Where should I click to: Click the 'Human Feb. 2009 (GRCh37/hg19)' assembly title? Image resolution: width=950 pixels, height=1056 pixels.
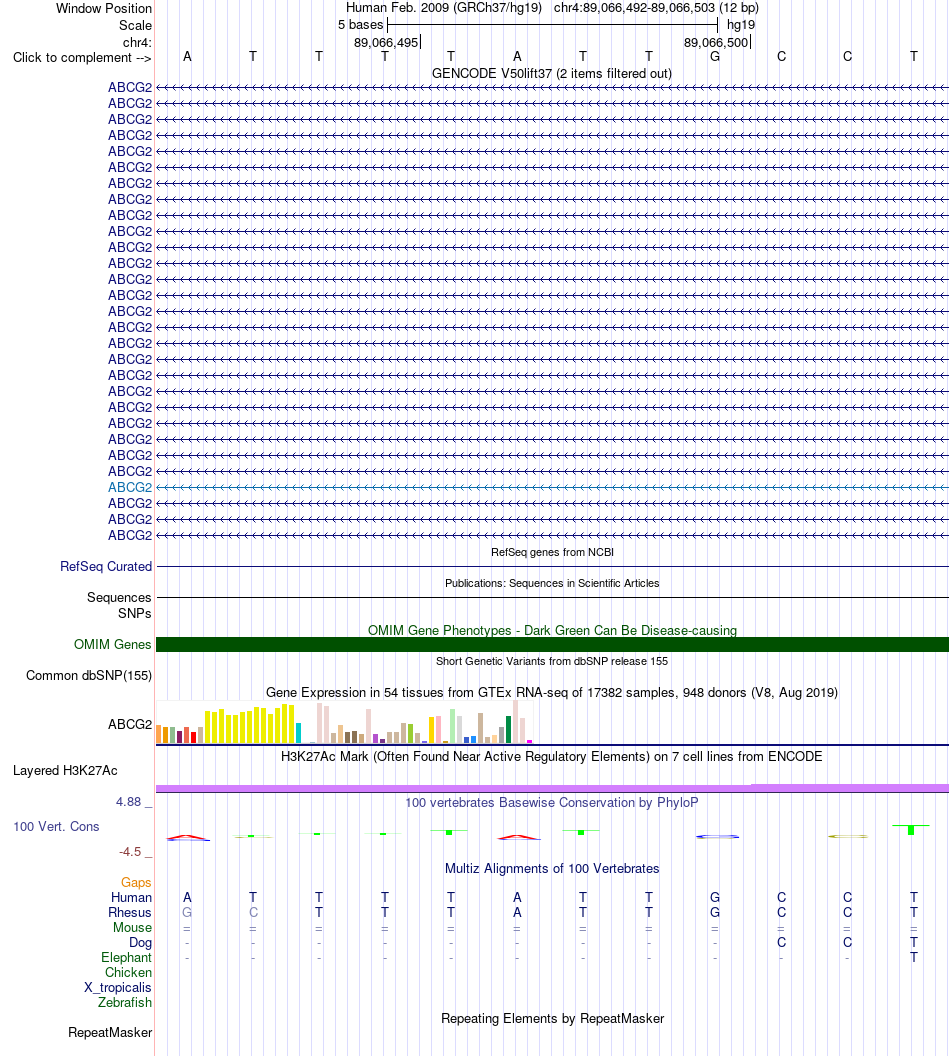click(444, 8)
